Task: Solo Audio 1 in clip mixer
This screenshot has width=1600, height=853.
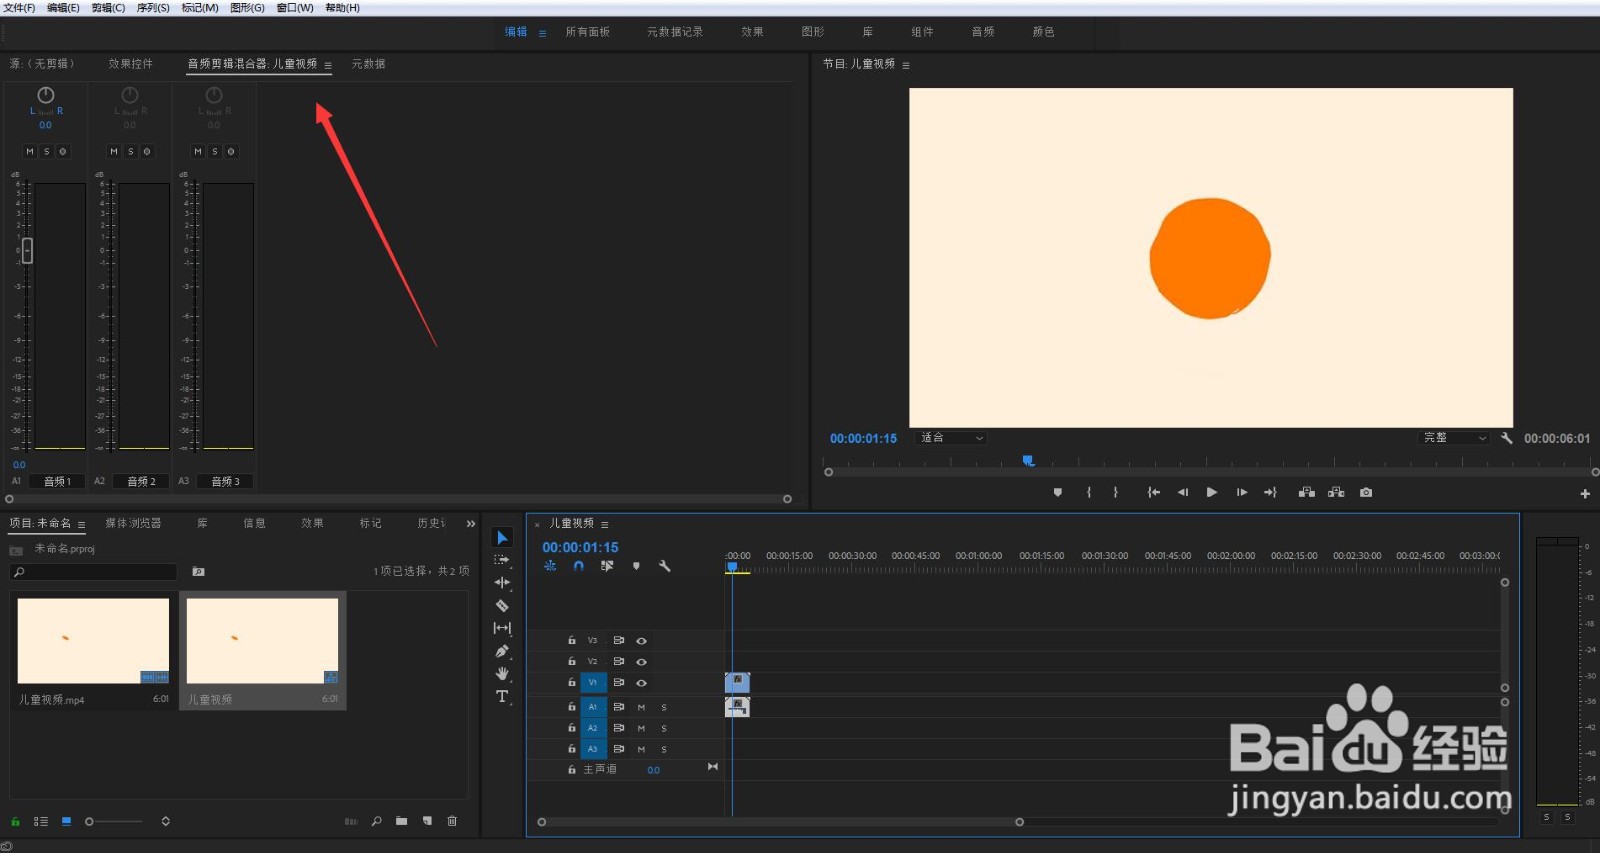Action: [46, 152]
